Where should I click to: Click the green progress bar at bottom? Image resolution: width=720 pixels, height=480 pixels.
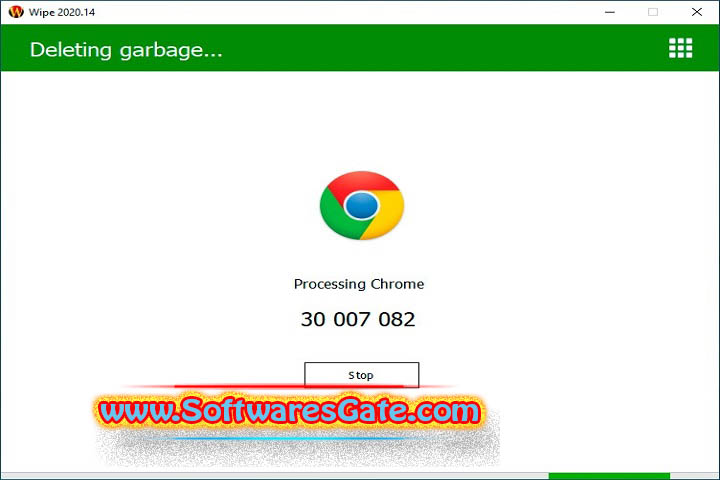click(x=609, y=476)
